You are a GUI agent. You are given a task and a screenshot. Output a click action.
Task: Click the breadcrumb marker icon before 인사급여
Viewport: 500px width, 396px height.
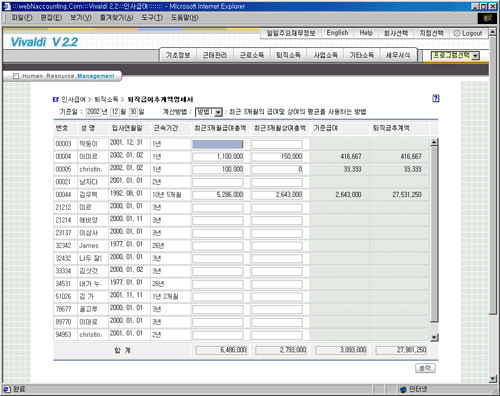tap(56, 99)
